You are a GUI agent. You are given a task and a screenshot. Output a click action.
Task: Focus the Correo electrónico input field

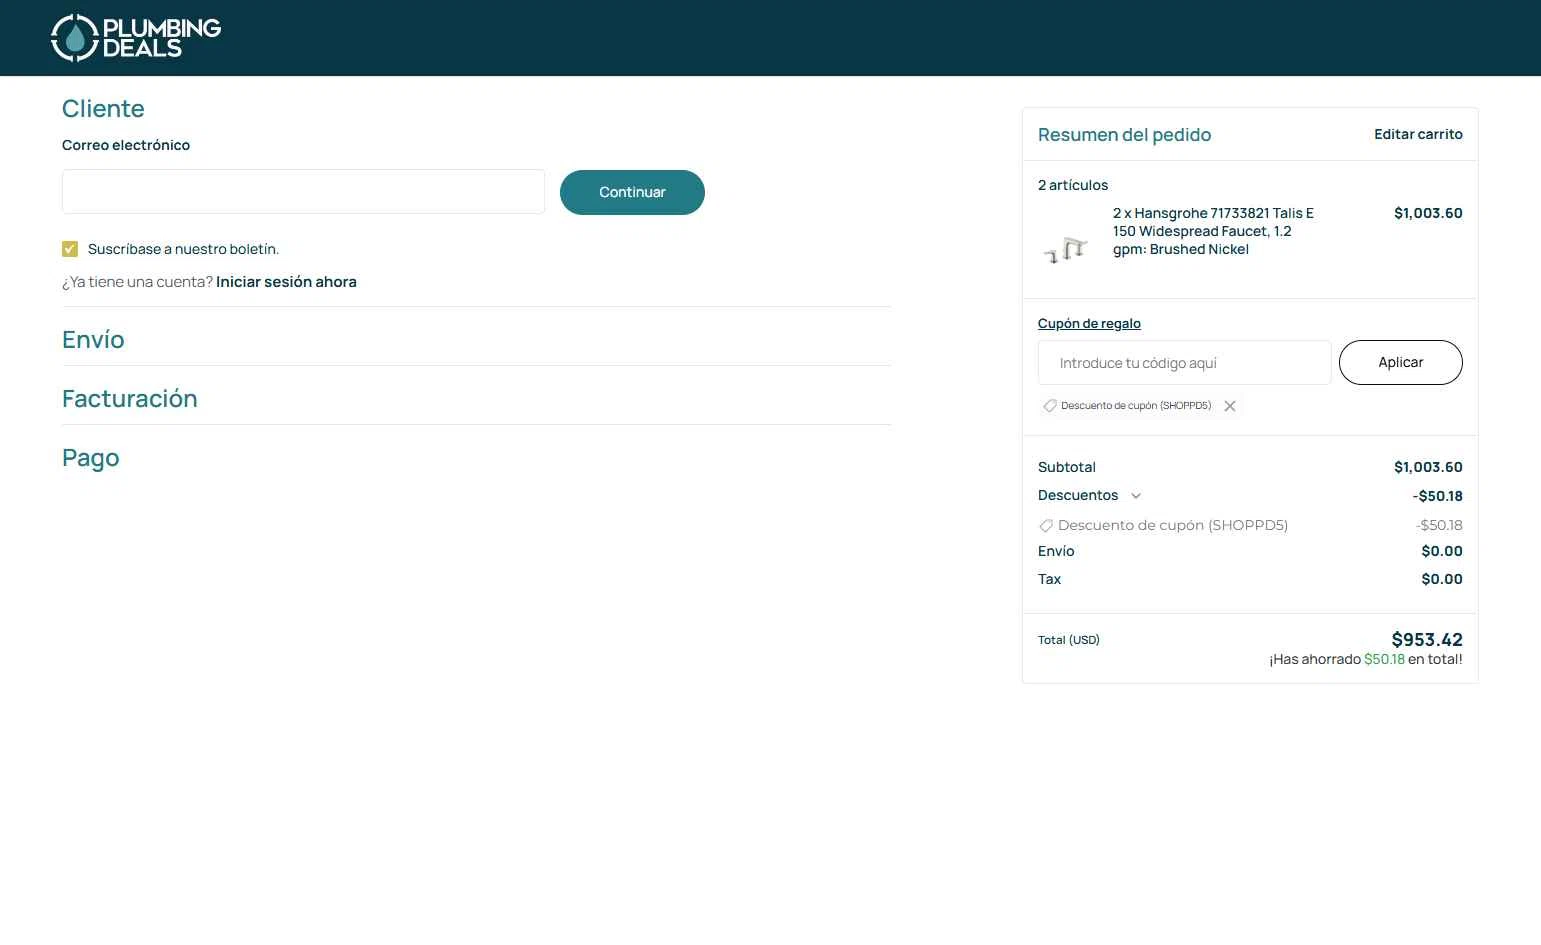pos(303,192)
